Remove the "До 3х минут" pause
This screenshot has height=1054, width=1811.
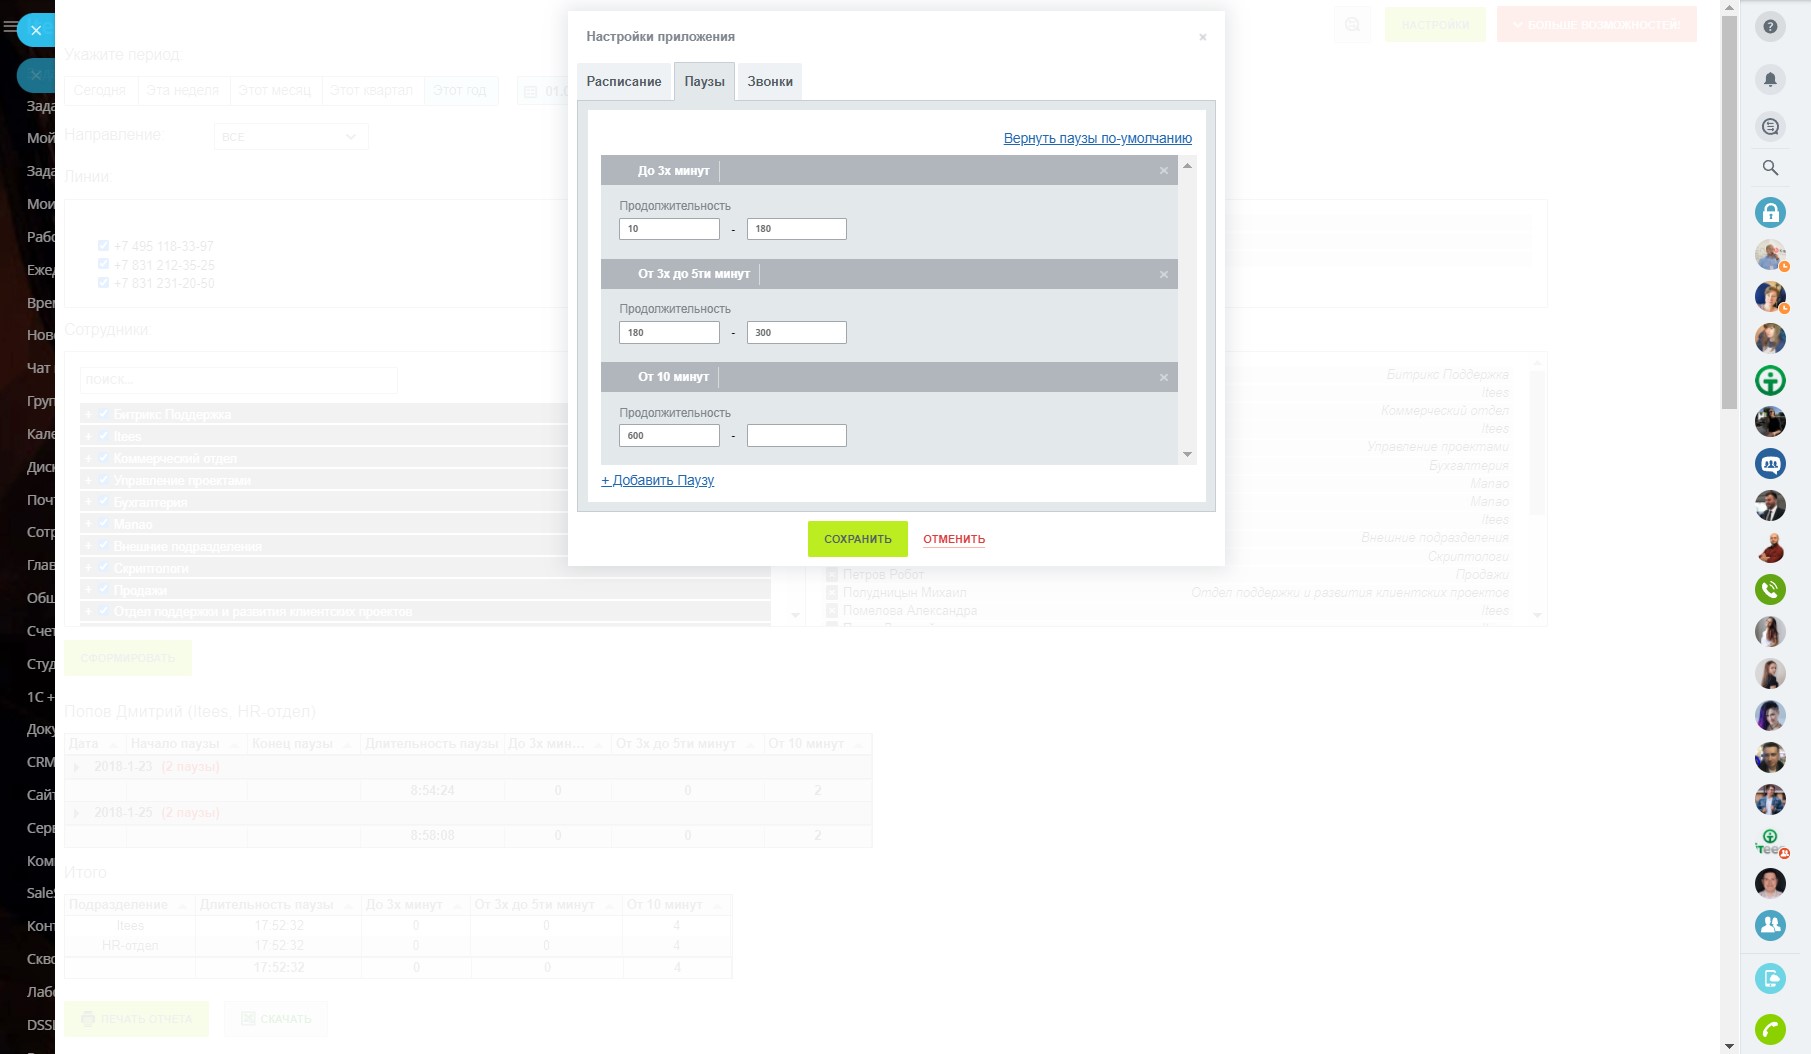coord(1164,171)
